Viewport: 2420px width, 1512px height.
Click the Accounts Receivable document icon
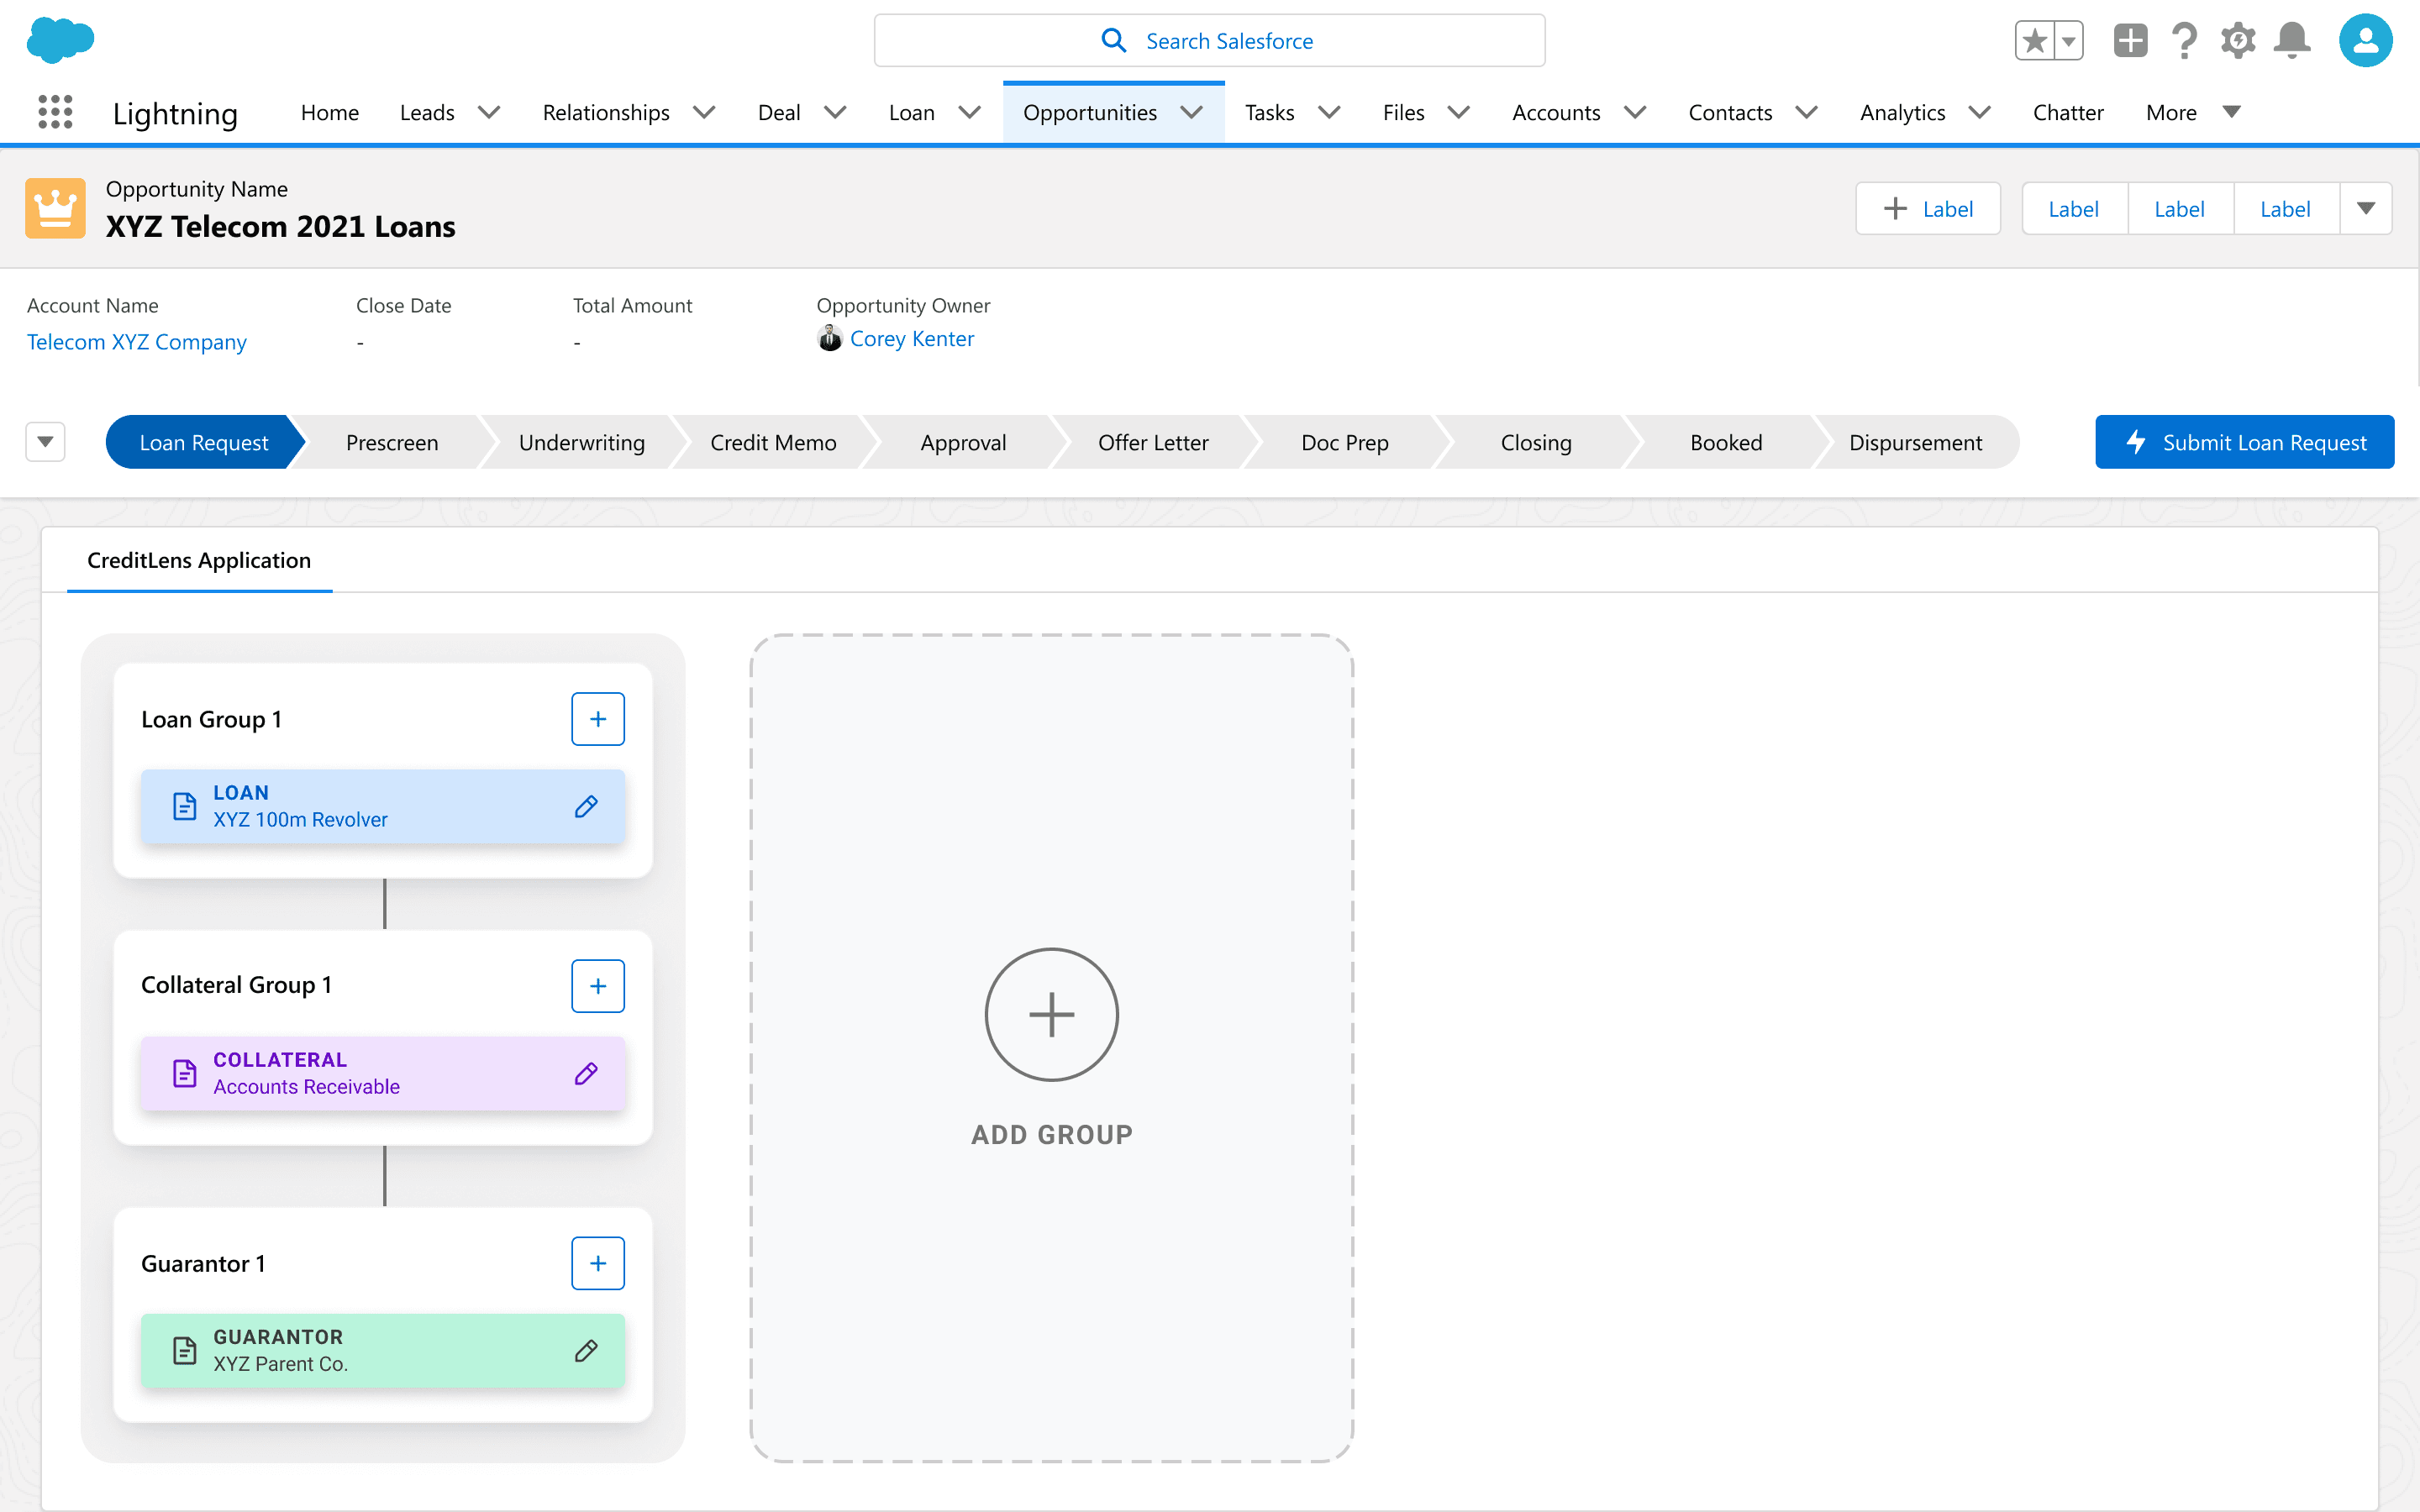tap(185, 1073)
